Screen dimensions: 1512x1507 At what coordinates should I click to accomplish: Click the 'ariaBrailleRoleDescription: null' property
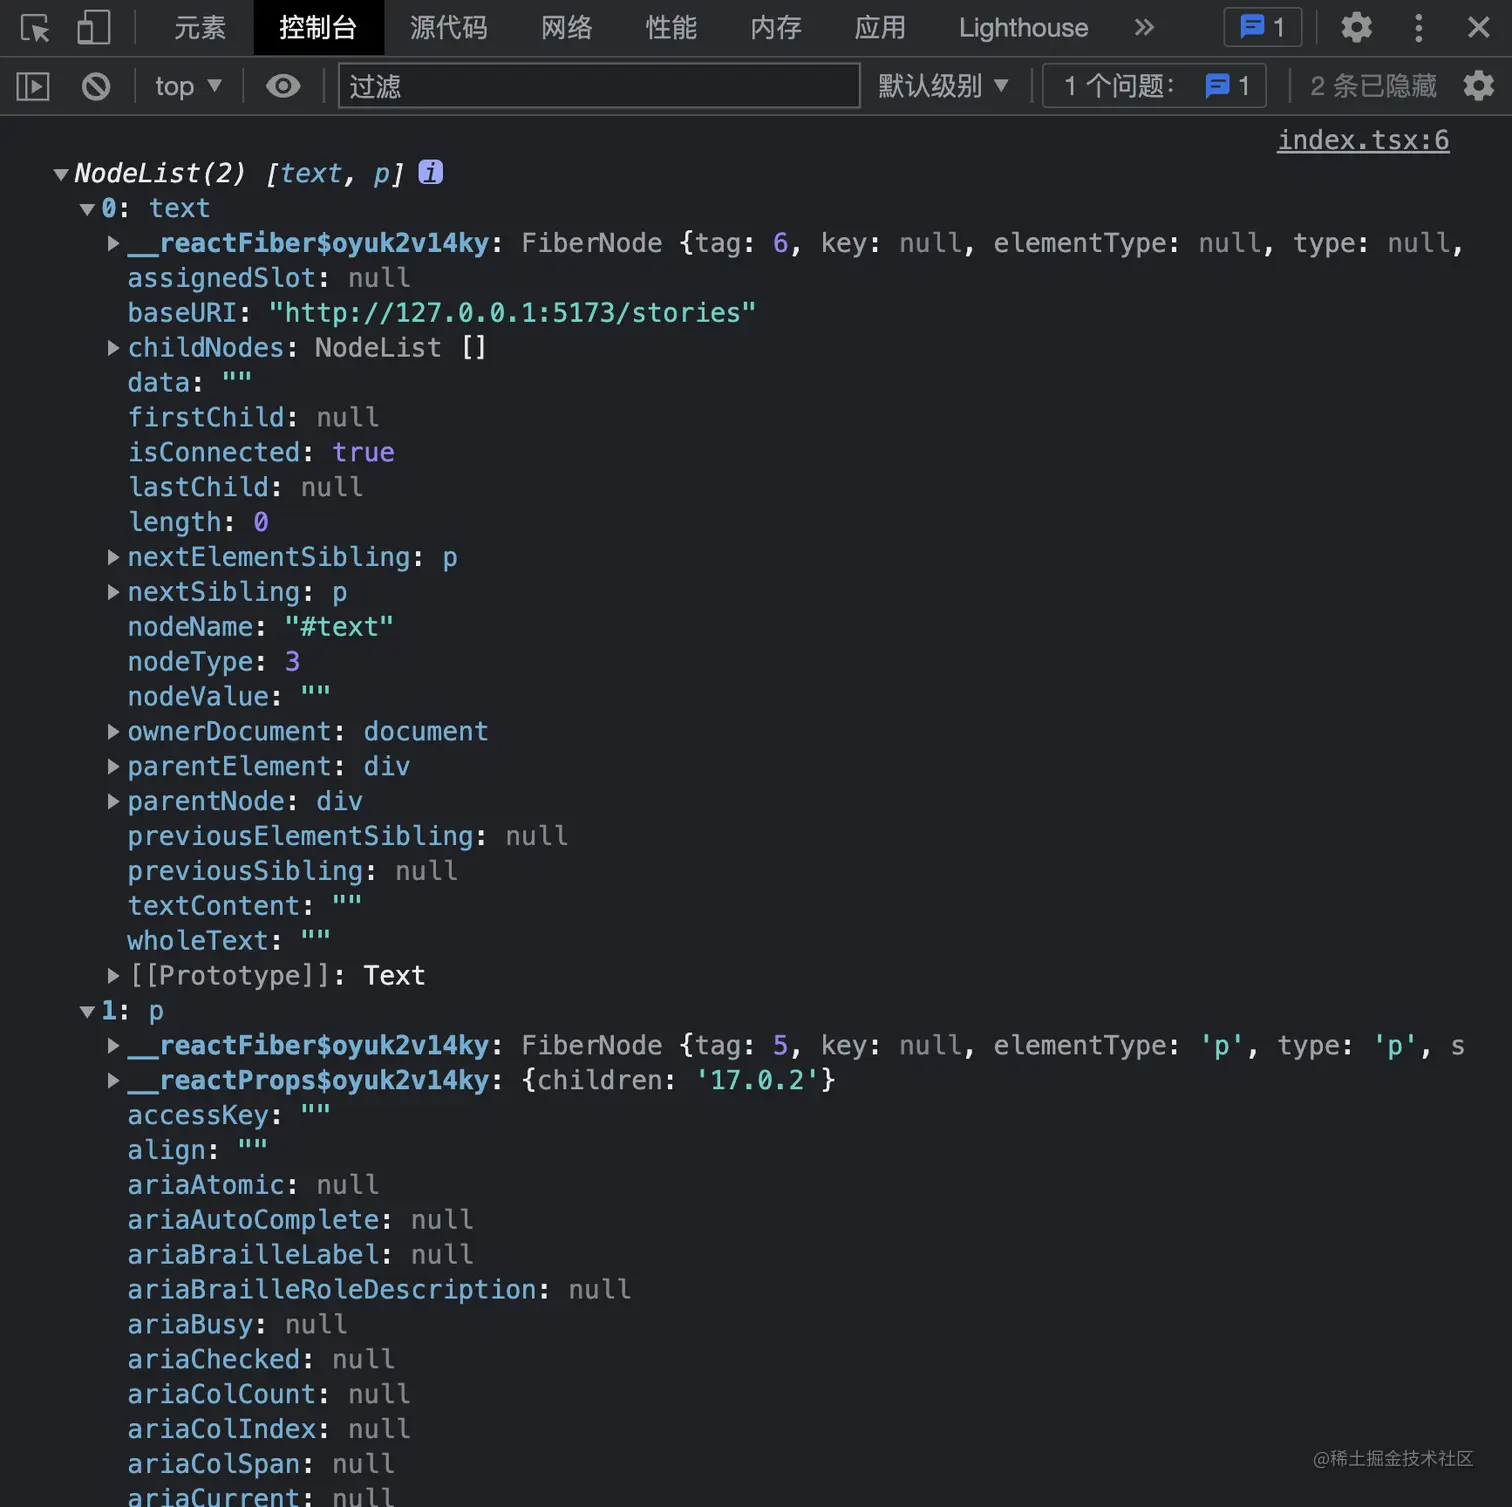point(379,1290)
